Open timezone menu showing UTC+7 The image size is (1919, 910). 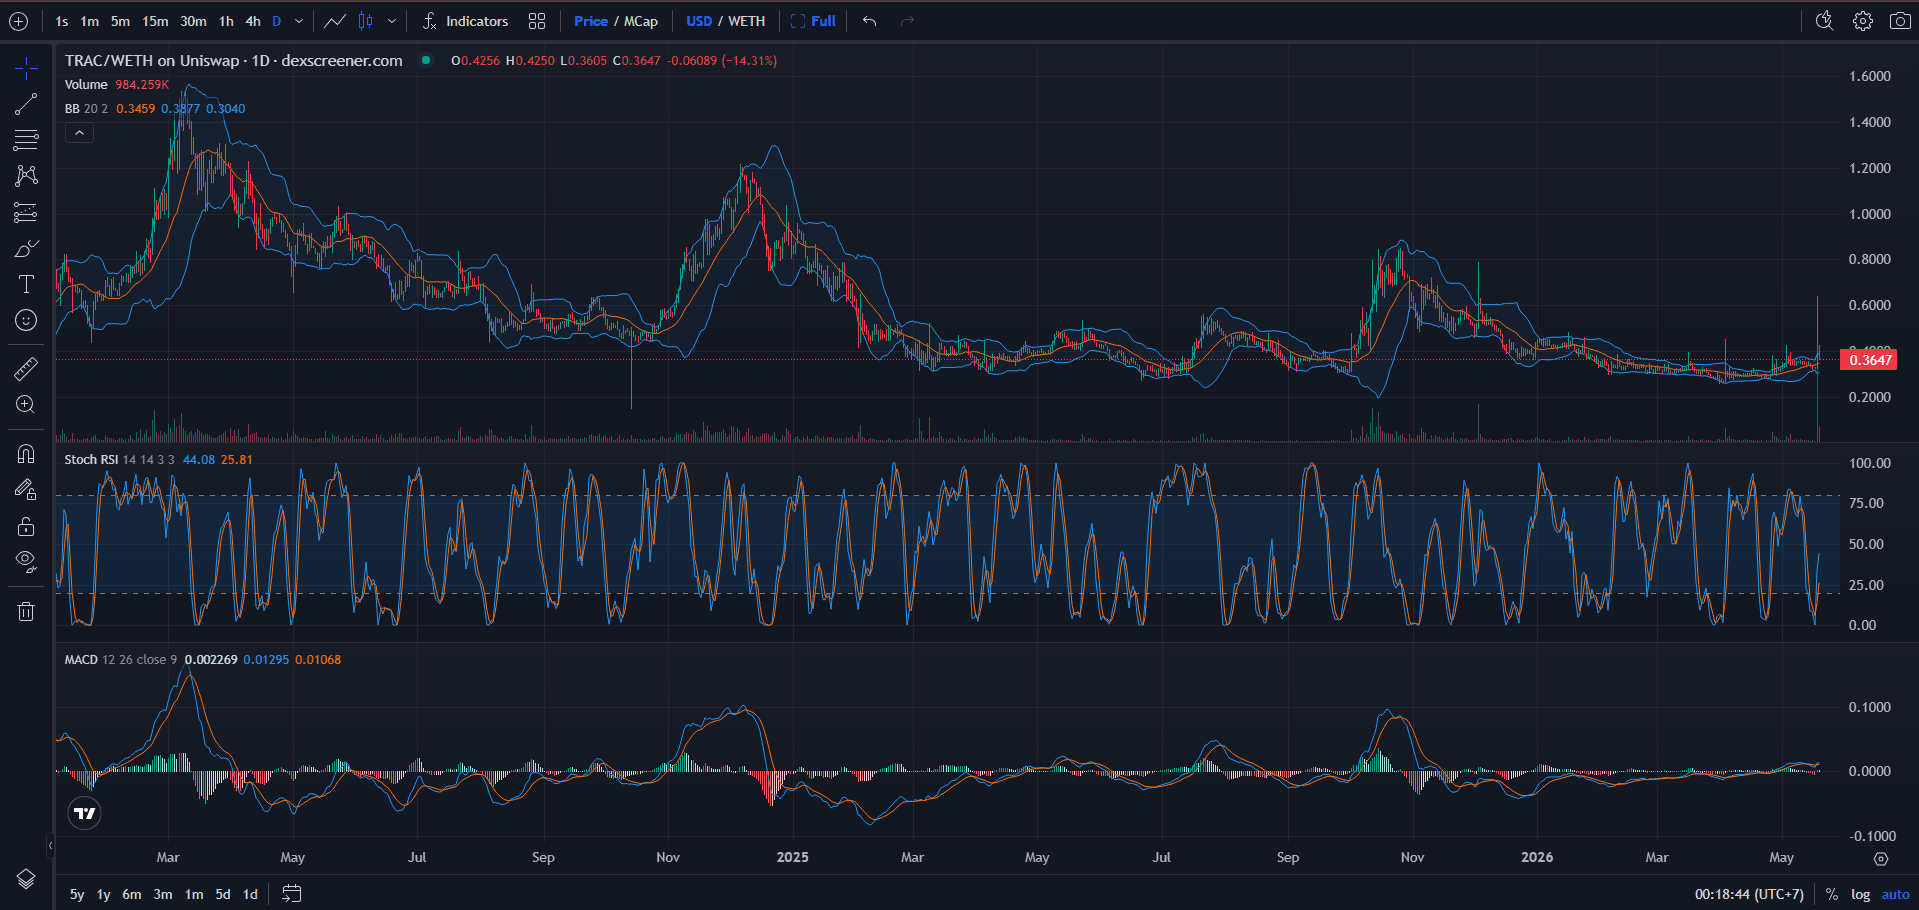[1749, 894]
